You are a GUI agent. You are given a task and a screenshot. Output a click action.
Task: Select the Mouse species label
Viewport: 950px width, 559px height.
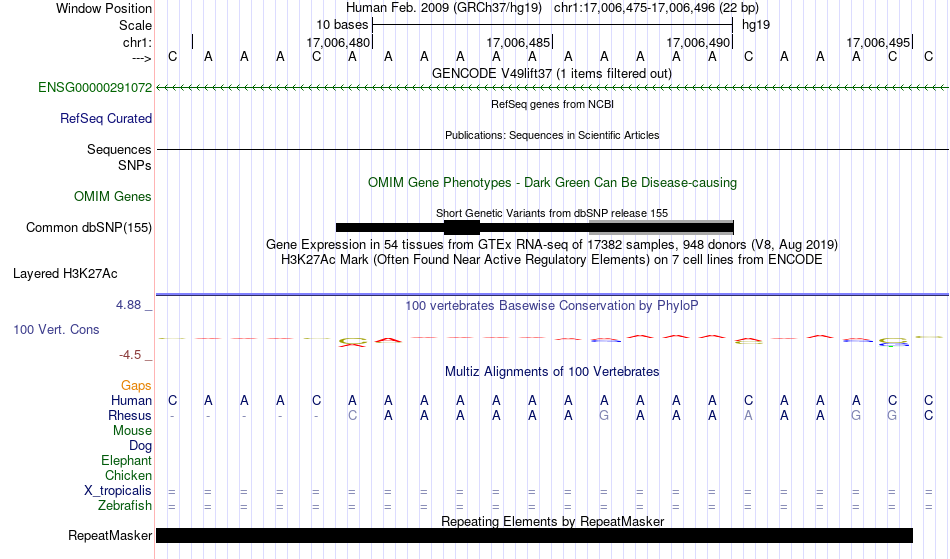133,431
